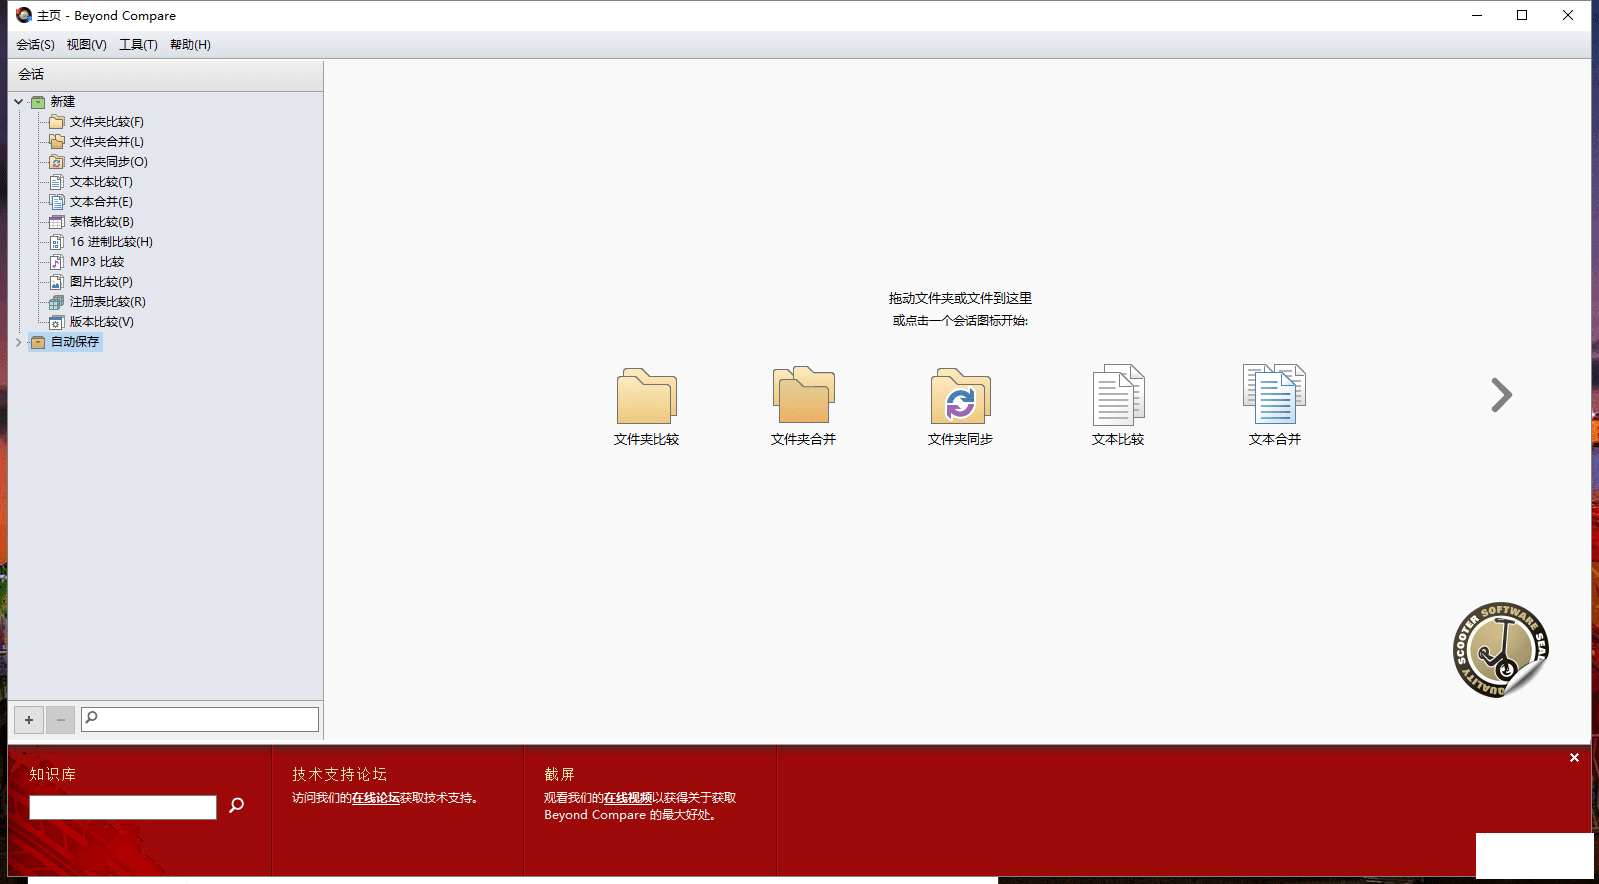Viewport: 1599px width, 884px height.
Task: Select 16 进制比较(H) in the tree
Action: 111,242
